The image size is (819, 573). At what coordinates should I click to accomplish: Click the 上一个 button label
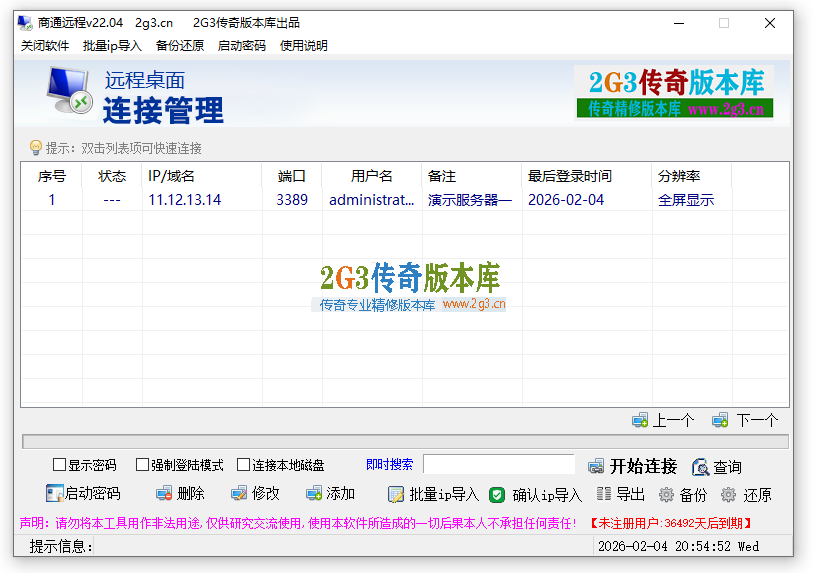(x=673, y=420)
